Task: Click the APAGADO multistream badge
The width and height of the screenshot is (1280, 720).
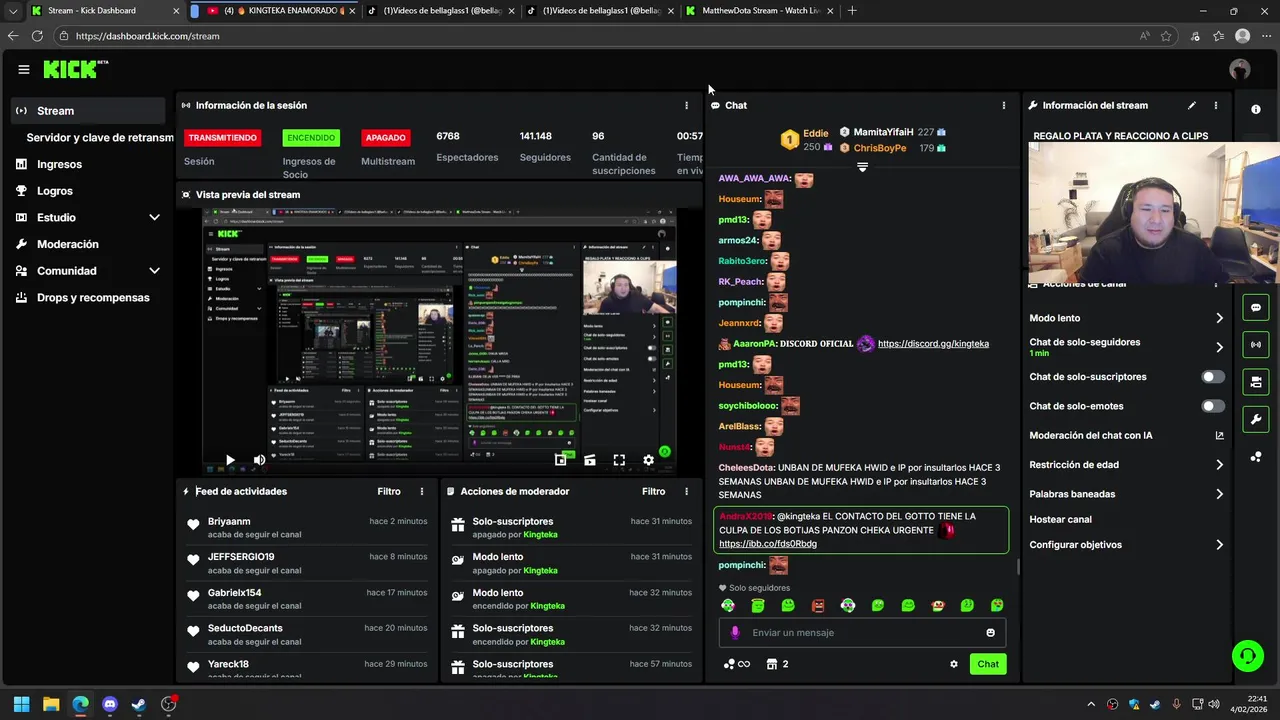Action: (x=385, y=138)
